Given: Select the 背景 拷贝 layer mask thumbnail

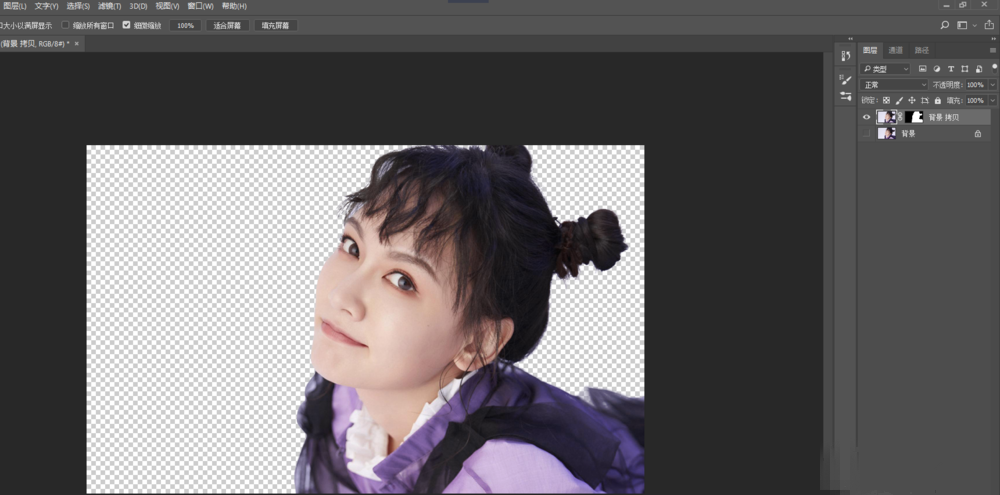Looking at the screenshot, I should tap(914, 117).
